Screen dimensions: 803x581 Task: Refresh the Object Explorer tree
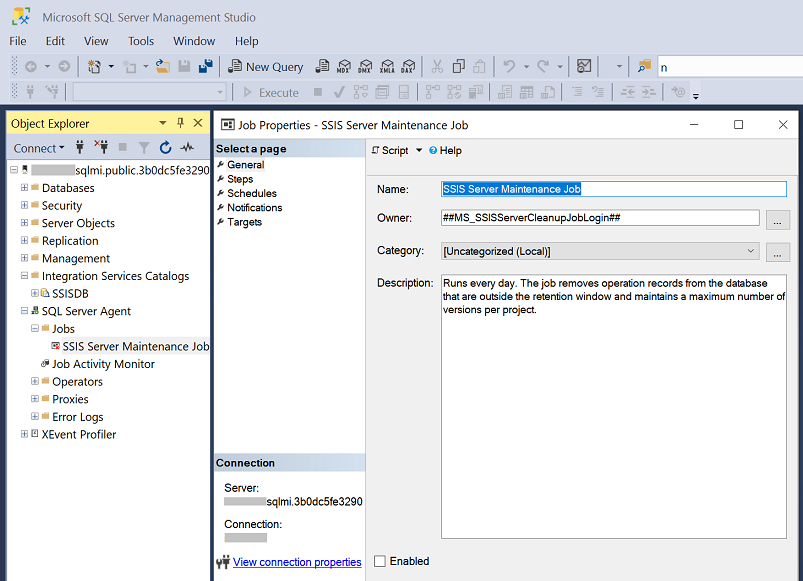pyautogui.click(x=165, y=148)
